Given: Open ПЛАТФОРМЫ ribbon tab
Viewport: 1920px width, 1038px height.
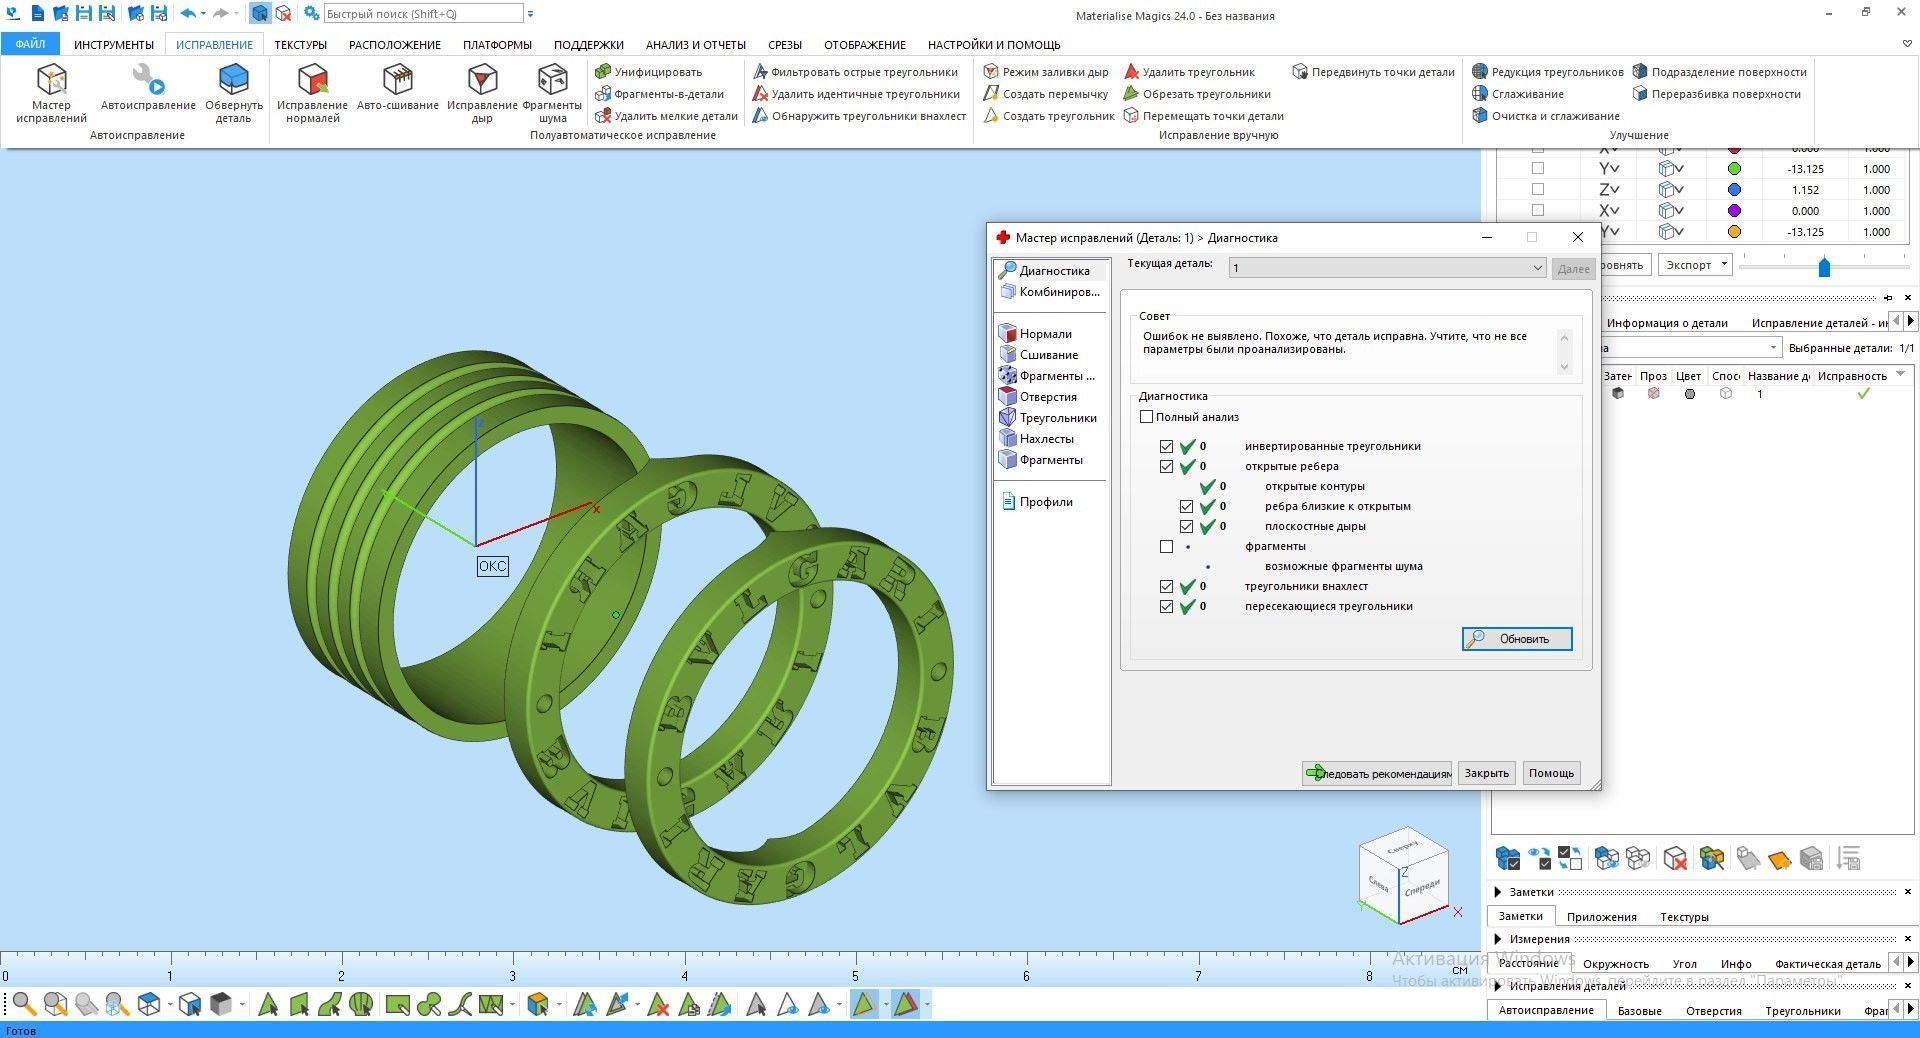Looking at the screenshot, I should [x=497, y=44].
